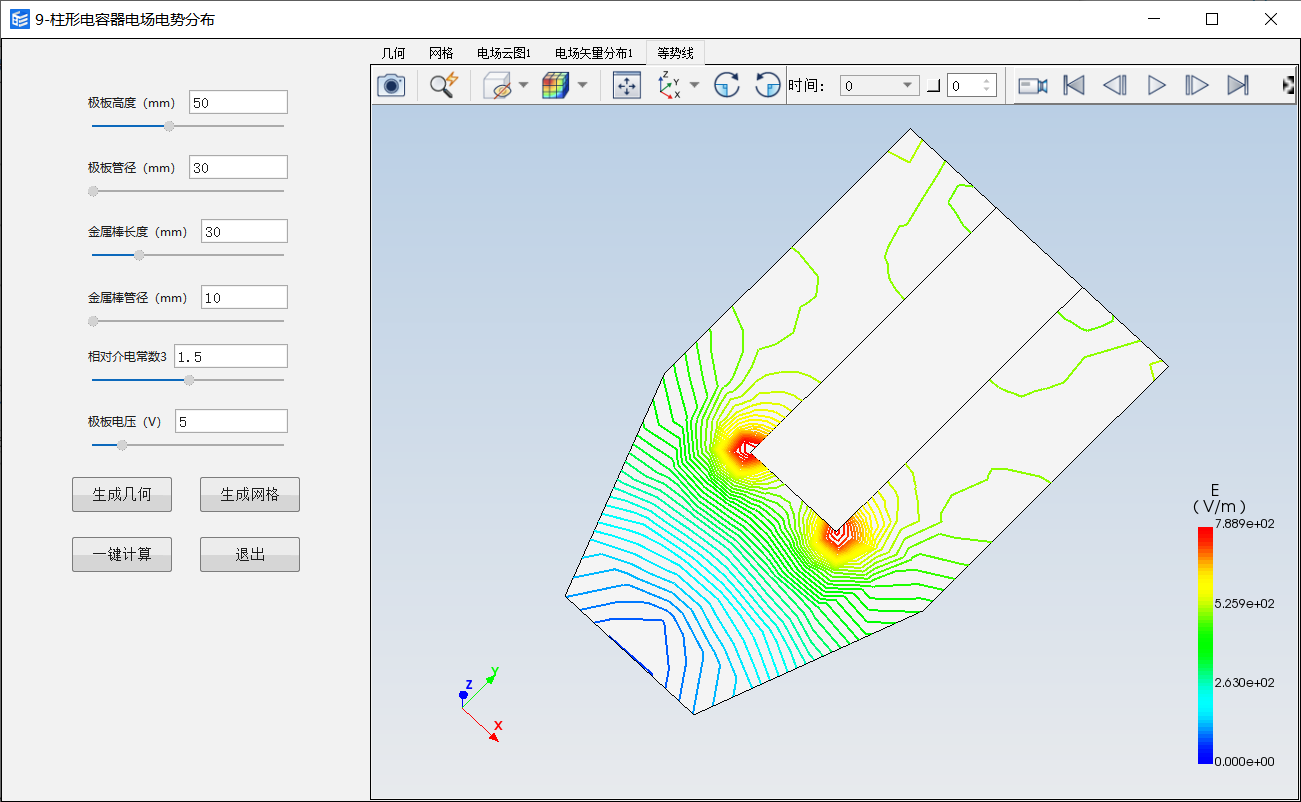Click the magnifier with lightning zoom tool
Screen dimensions: 1301x802
coord(443,85)
